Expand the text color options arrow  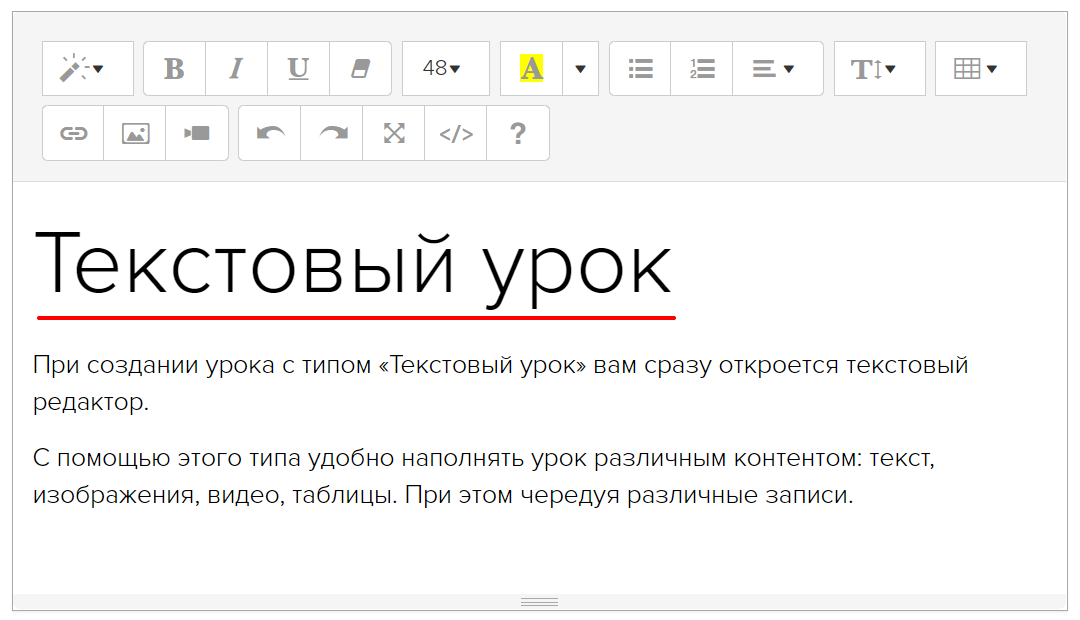click(580, 69)
